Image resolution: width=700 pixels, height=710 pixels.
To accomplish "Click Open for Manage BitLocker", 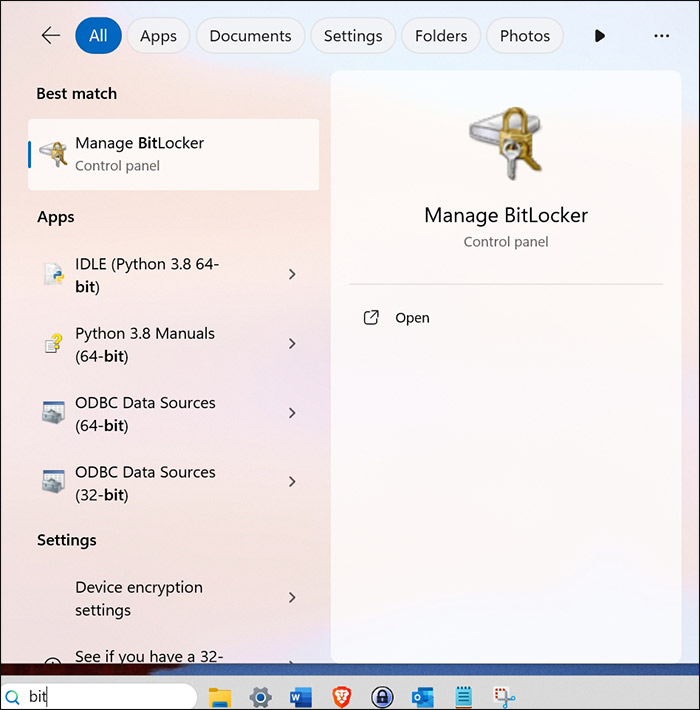I will [411, 318].
